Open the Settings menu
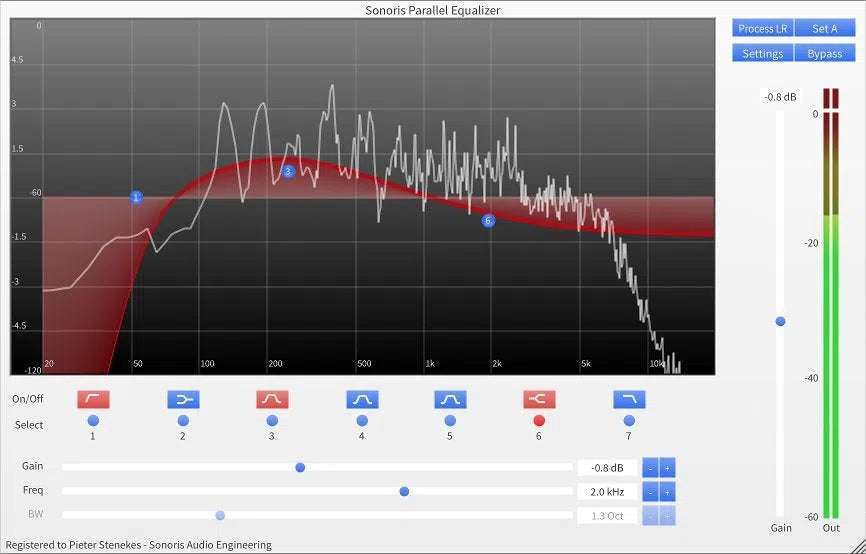The width and height of the screenshot is (866, 554). (763, 53)
